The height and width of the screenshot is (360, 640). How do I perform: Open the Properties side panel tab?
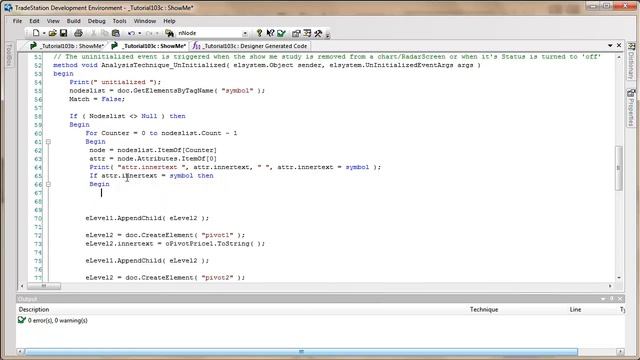631,107
